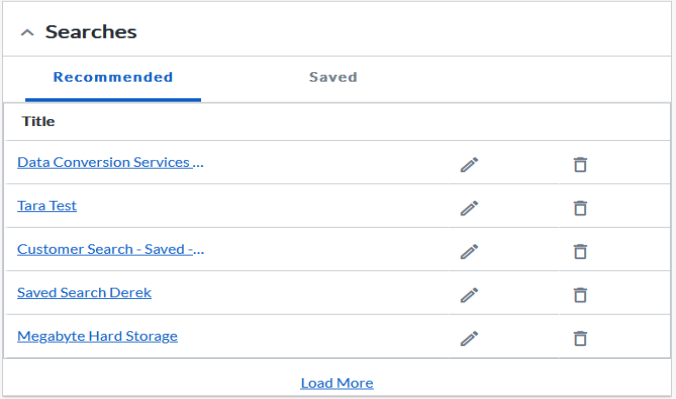
Task: Delete the Tara Test saved search
Action: (580, 208)
